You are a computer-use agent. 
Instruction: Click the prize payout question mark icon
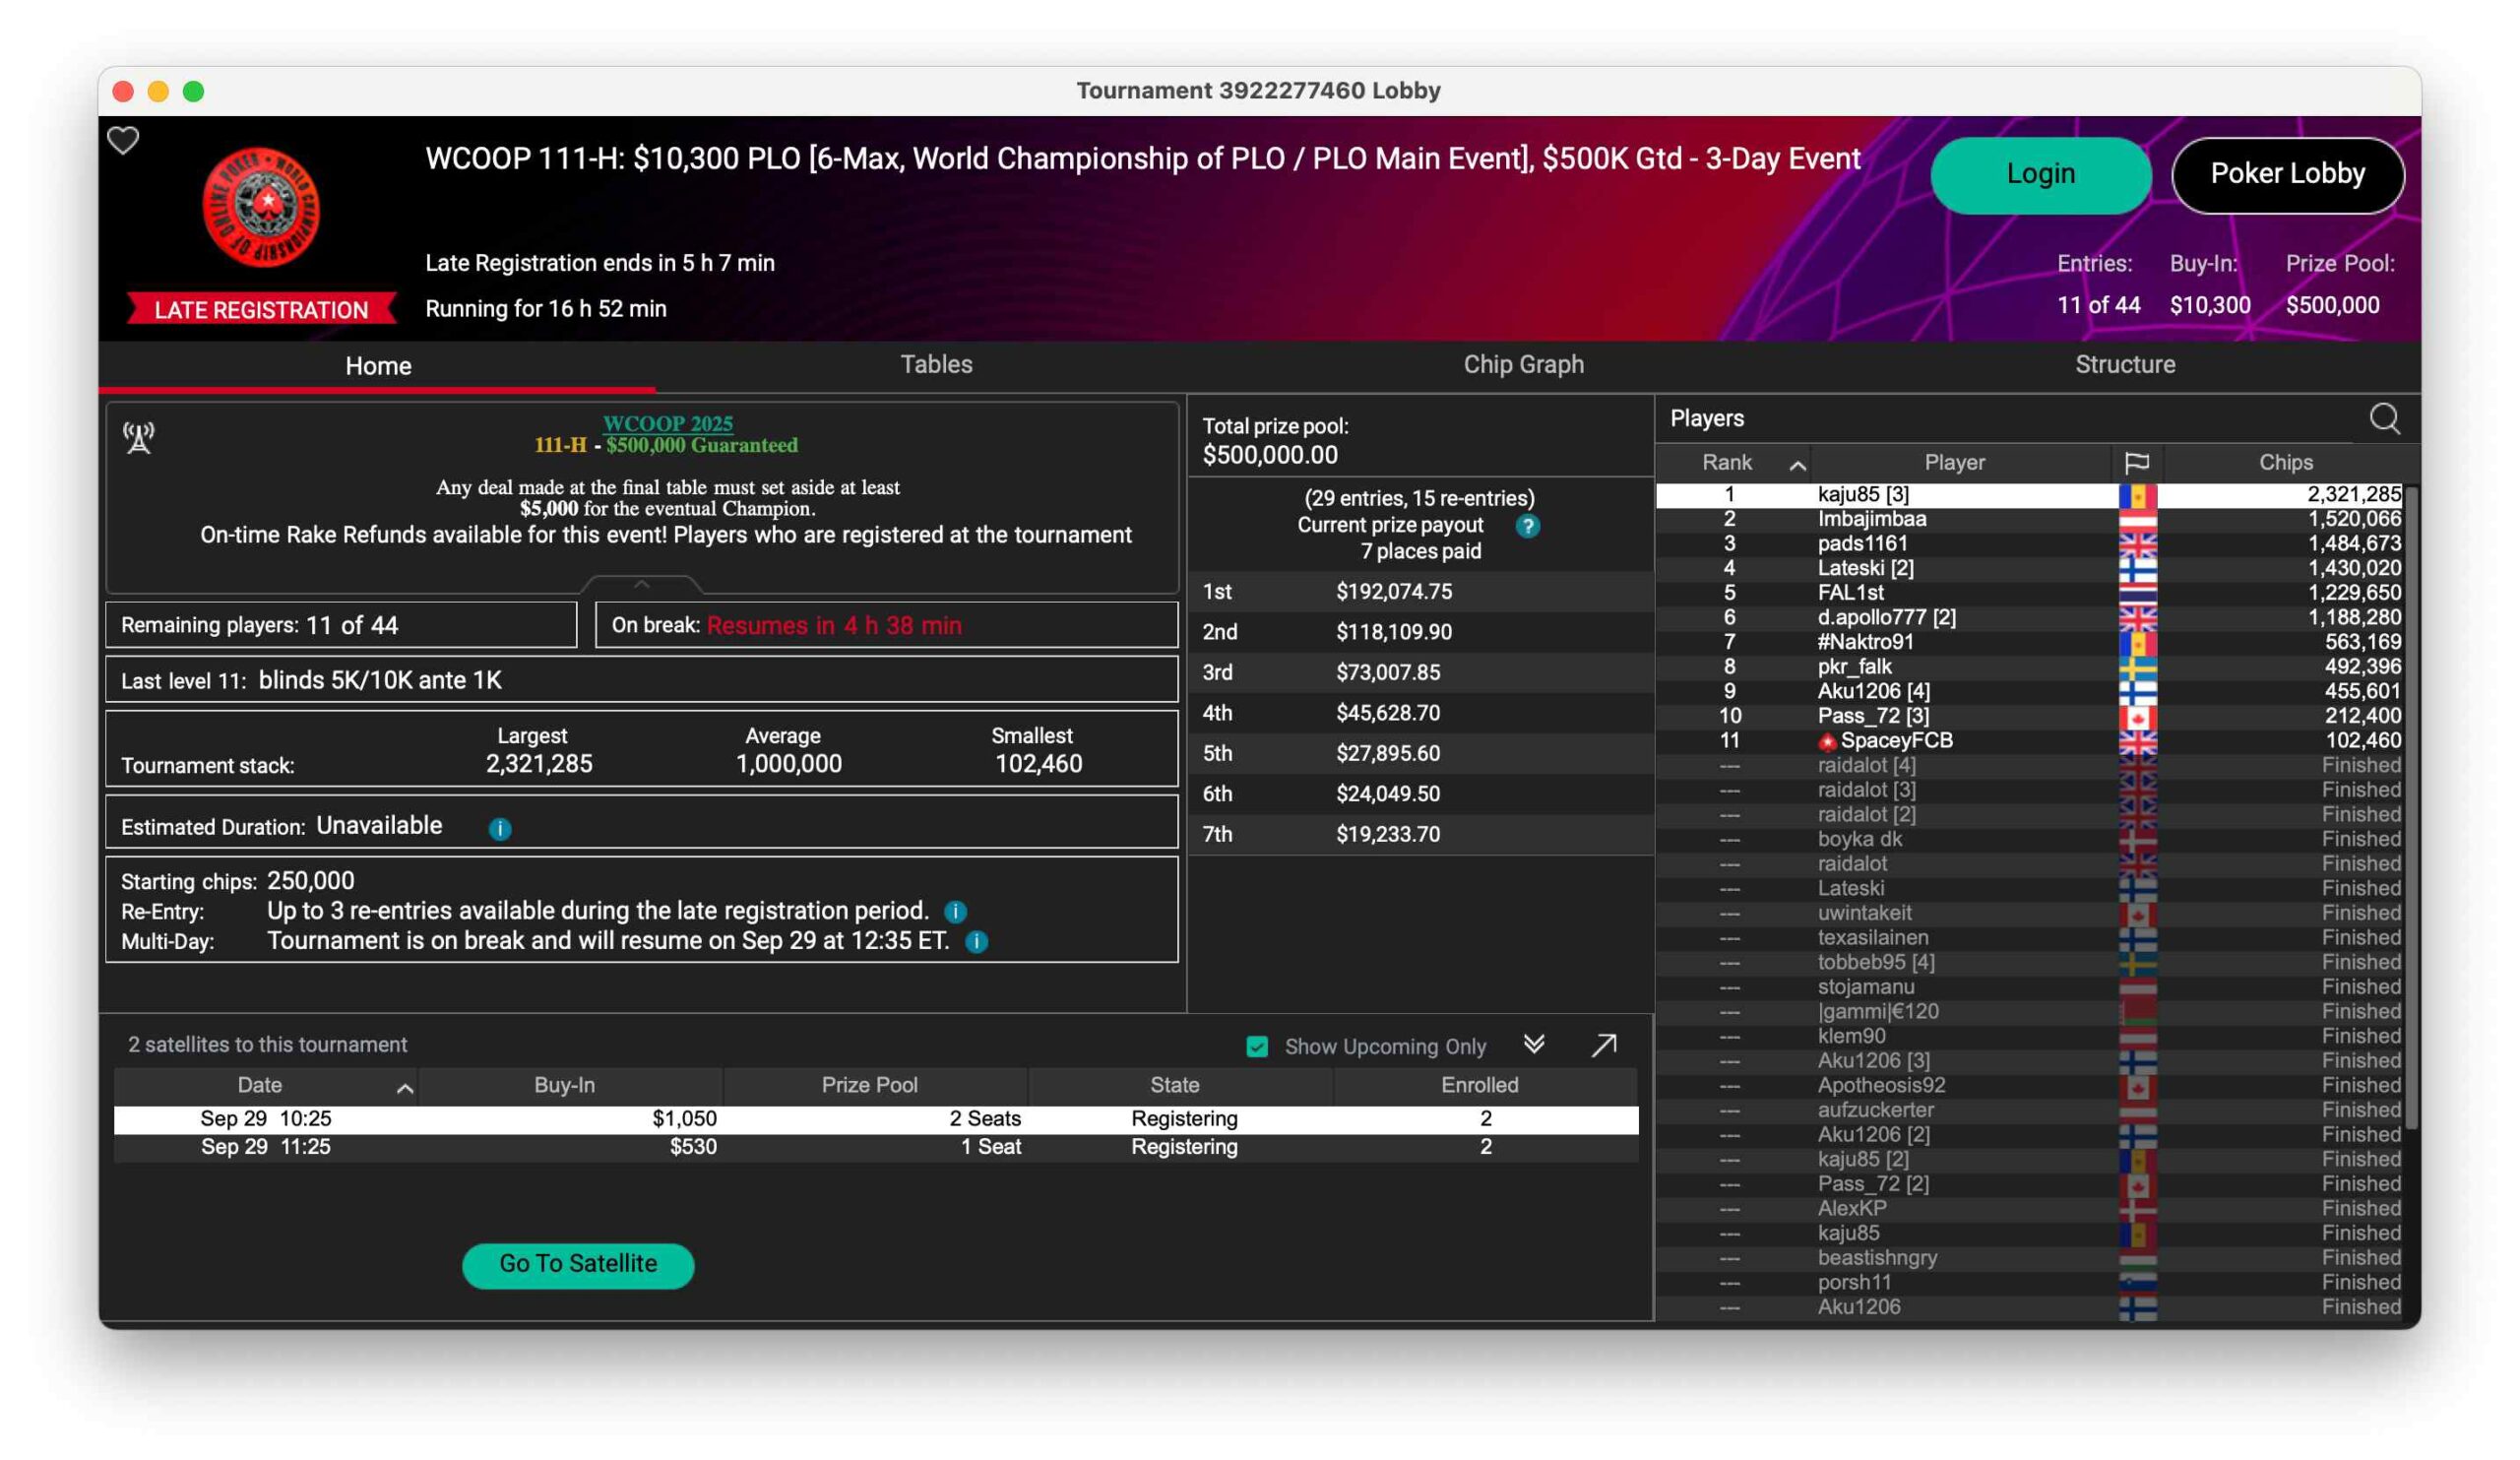[x=1527, y=526]
